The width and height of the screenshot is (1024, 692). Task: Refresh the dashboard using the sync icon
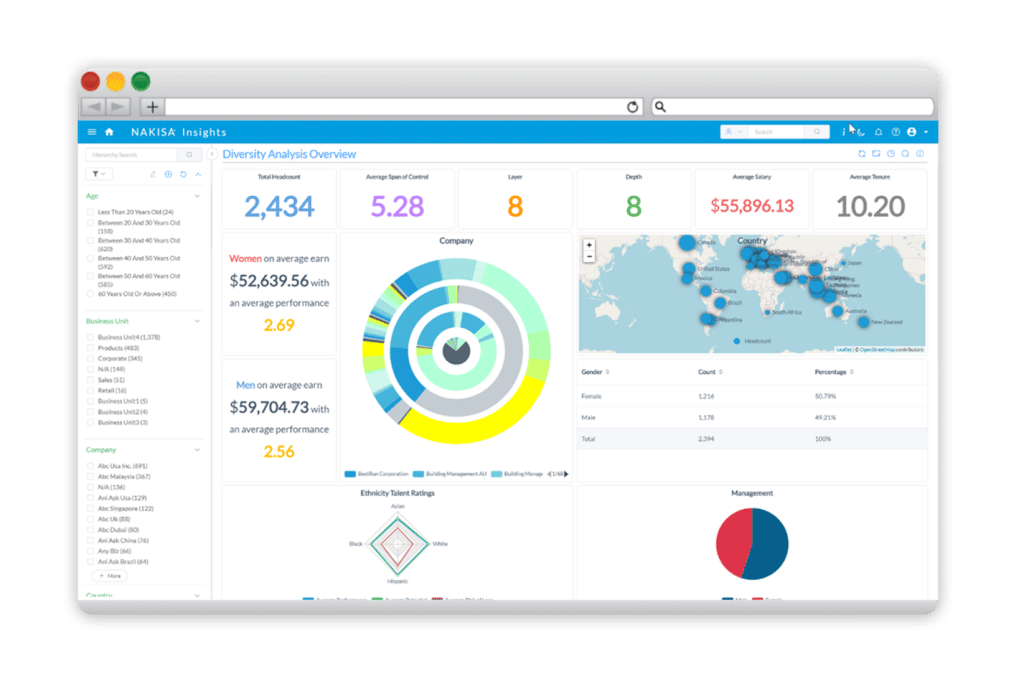click(862, 154)
